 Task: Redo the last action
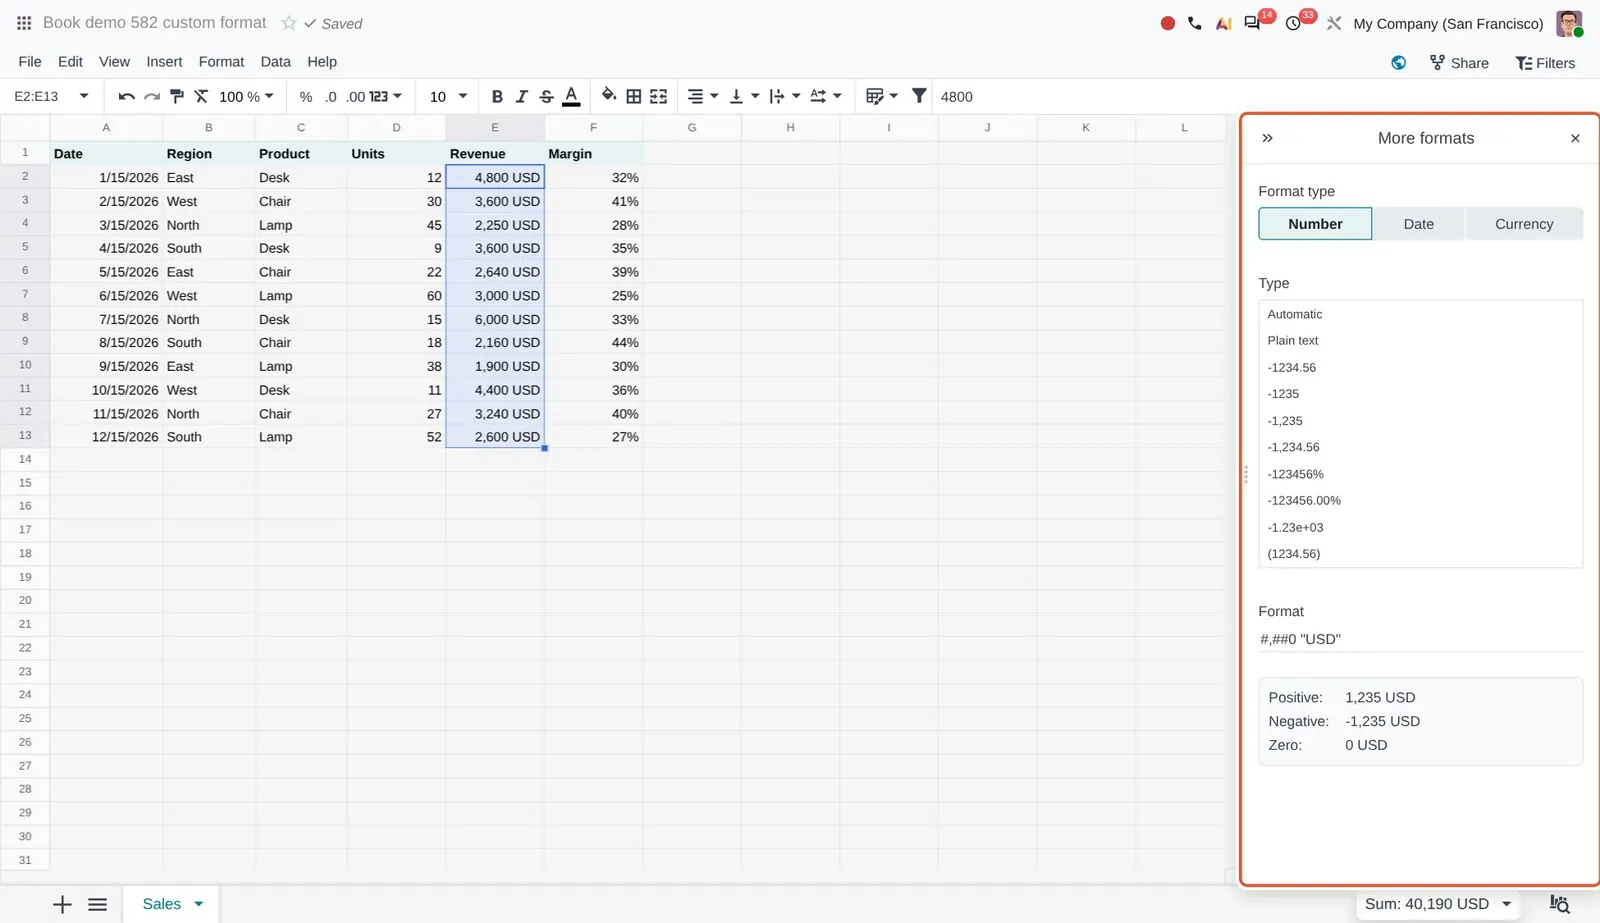151,96
